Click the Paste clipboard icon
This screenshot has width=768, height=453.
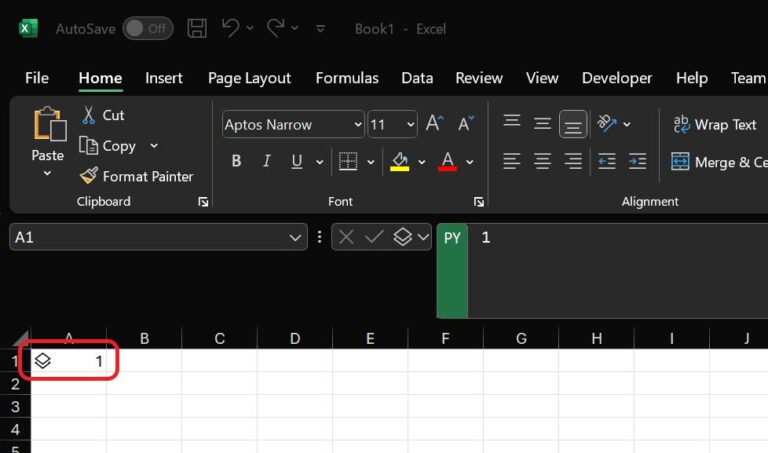(49, 123)
